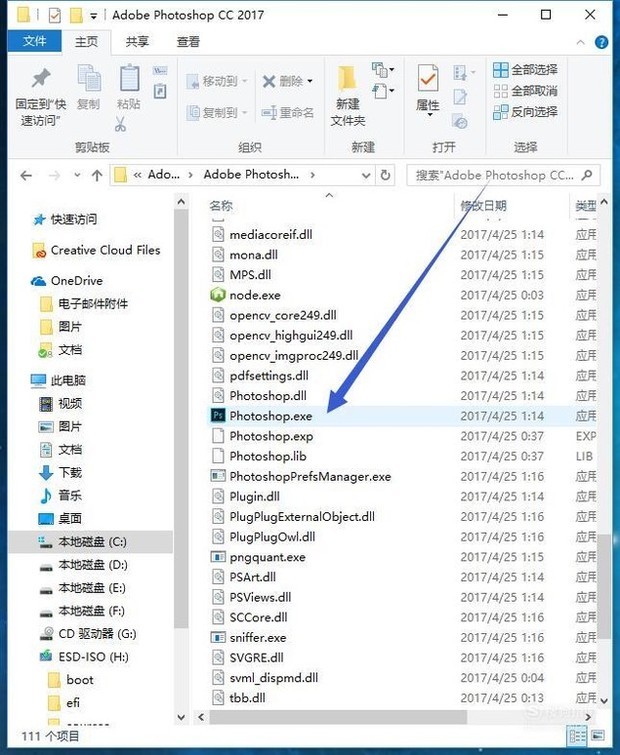Screen dimensions: 620x755
Task: Select the opencv_core249.dll file
Action: click(283, 315)
